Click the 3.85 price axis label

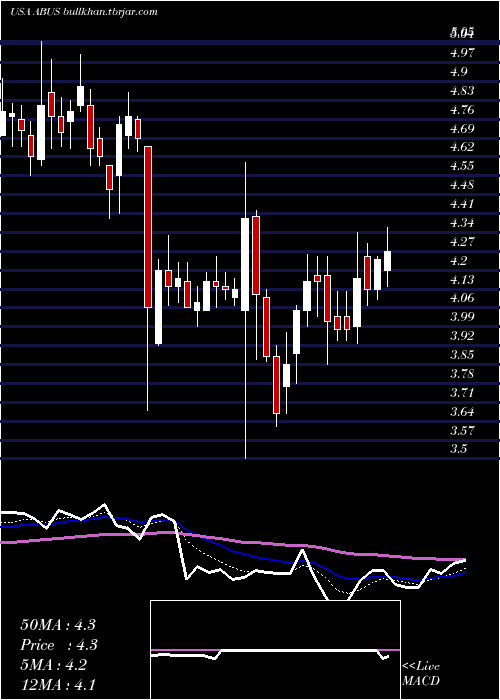pyautogui.click(x=462, y=355)
